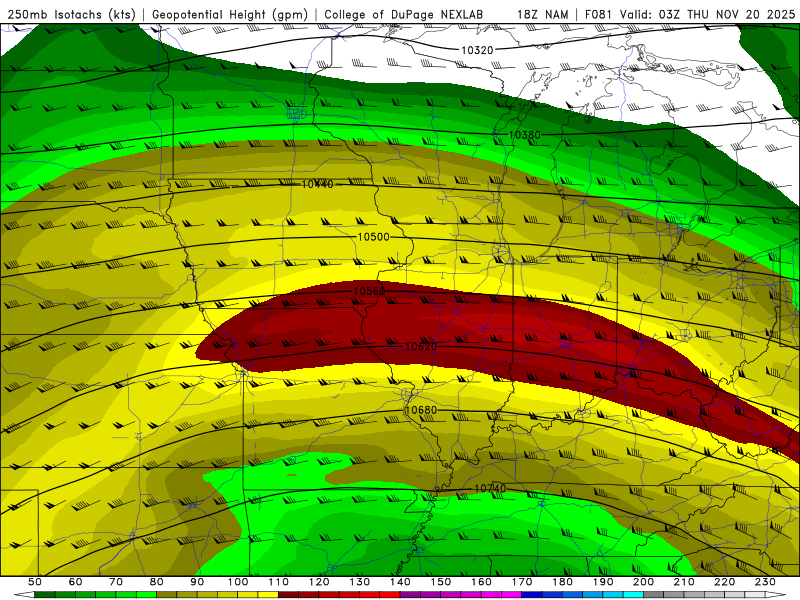Pick the dark maroon swatch just right of 110

click(x=288, y=595)
